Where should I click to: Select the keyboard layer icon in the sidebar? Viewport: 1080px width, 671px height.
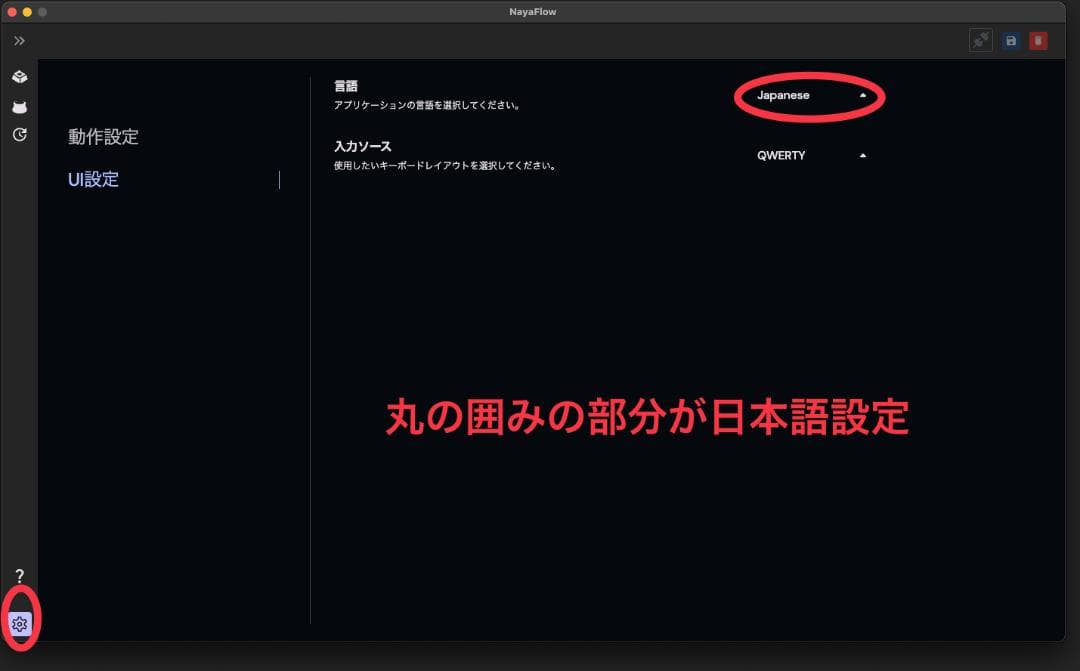point(19,76)
